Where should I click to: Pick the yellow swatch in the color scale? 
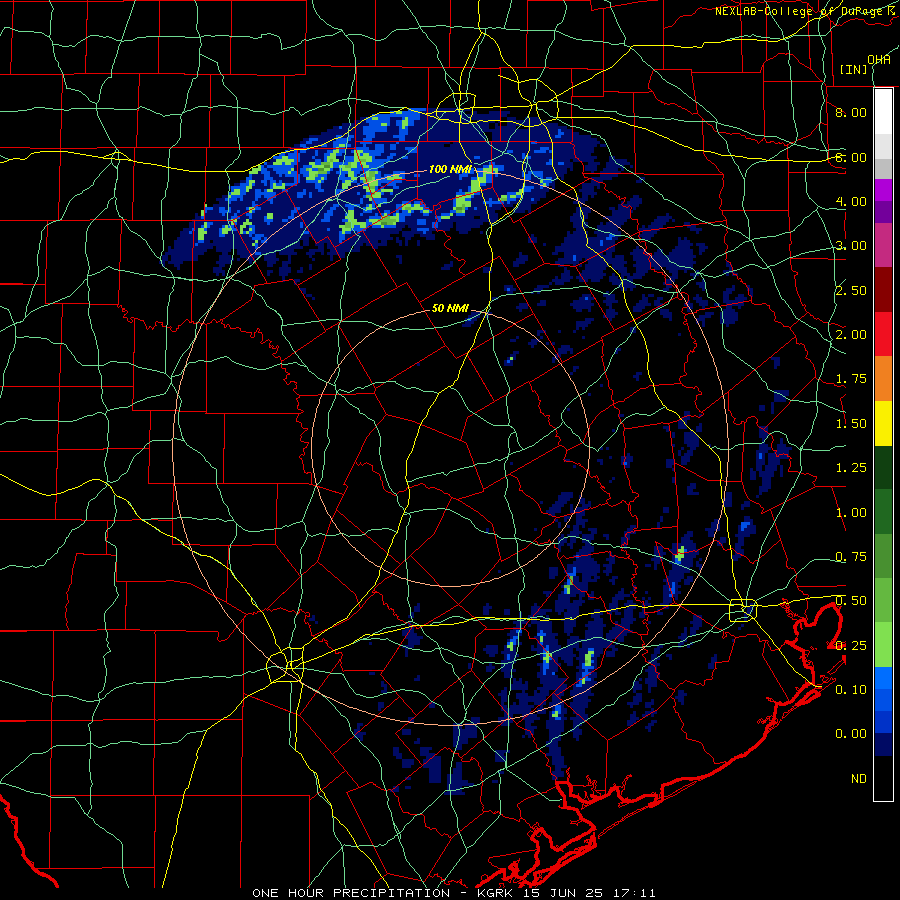point(883,423)
